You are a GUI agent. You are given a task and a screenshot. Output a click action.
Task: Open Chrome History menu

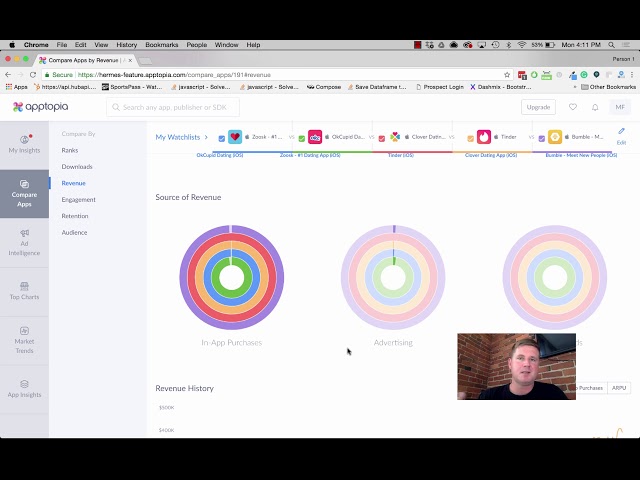127,45
